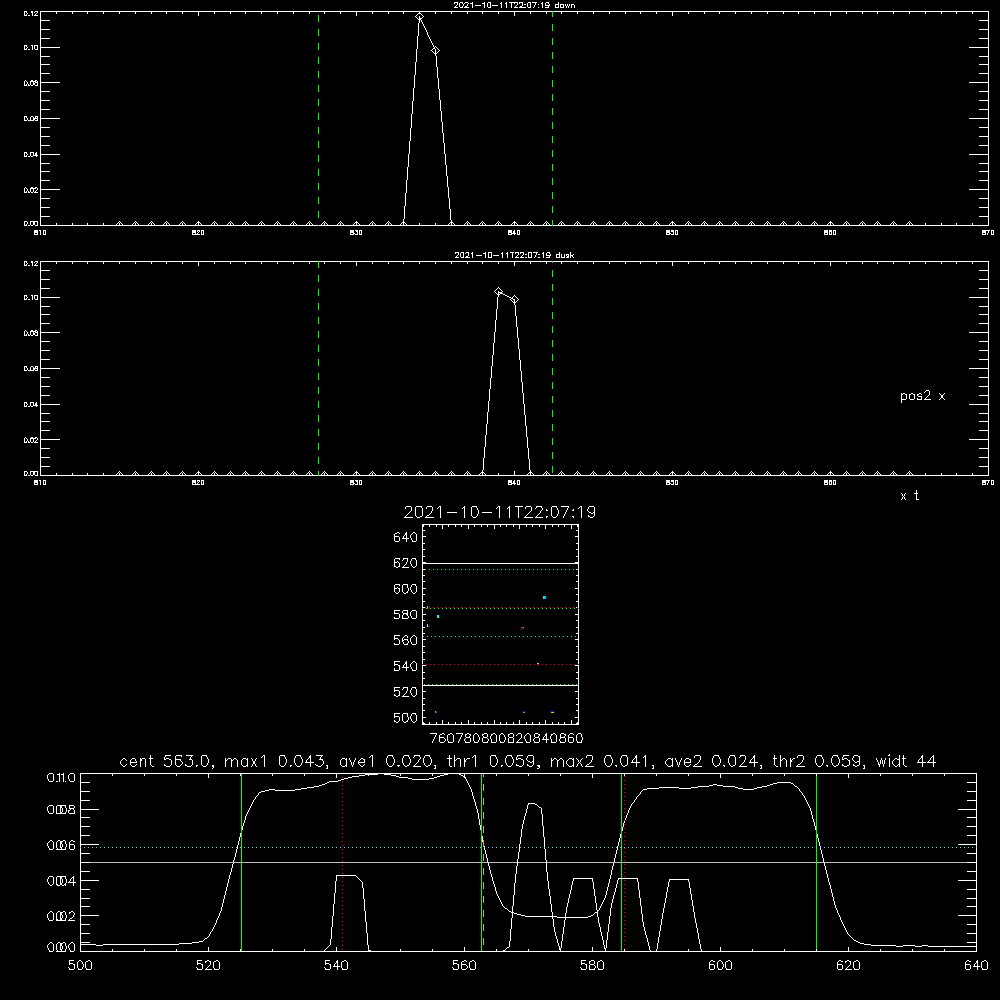This screenshot has height=1000, width=1000.
Task: Click the '500' x-axis label of bottom plot
Action: (x=80, y=965)
